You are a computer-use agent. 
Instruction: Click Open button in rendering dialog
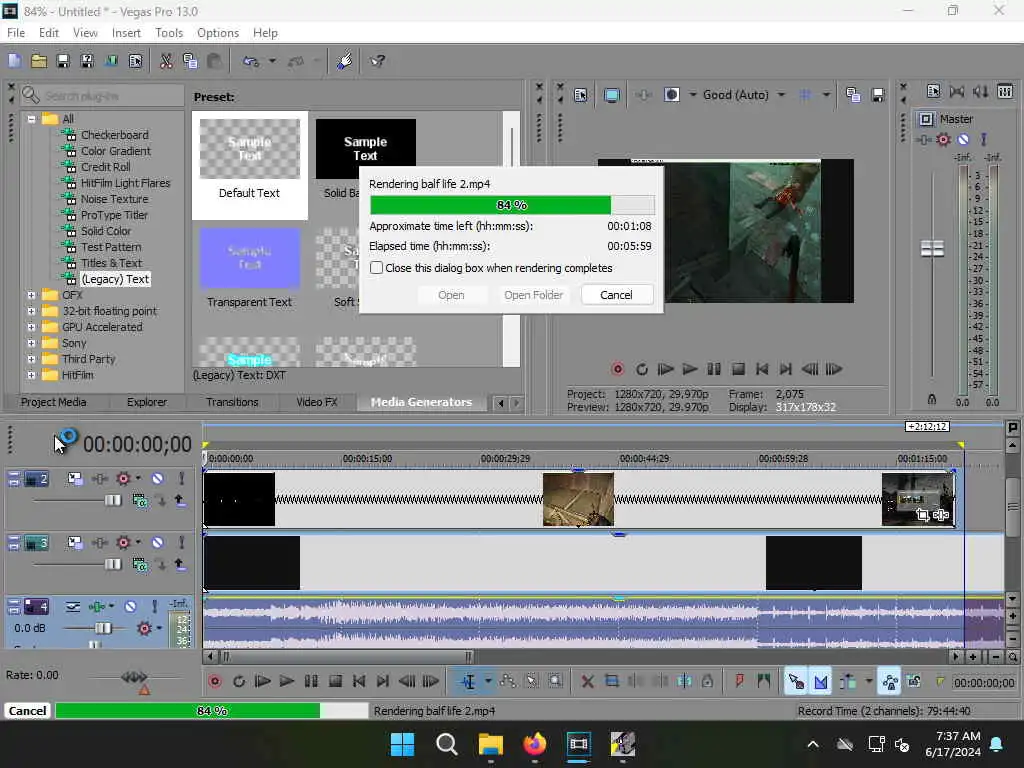pos(451,295)
